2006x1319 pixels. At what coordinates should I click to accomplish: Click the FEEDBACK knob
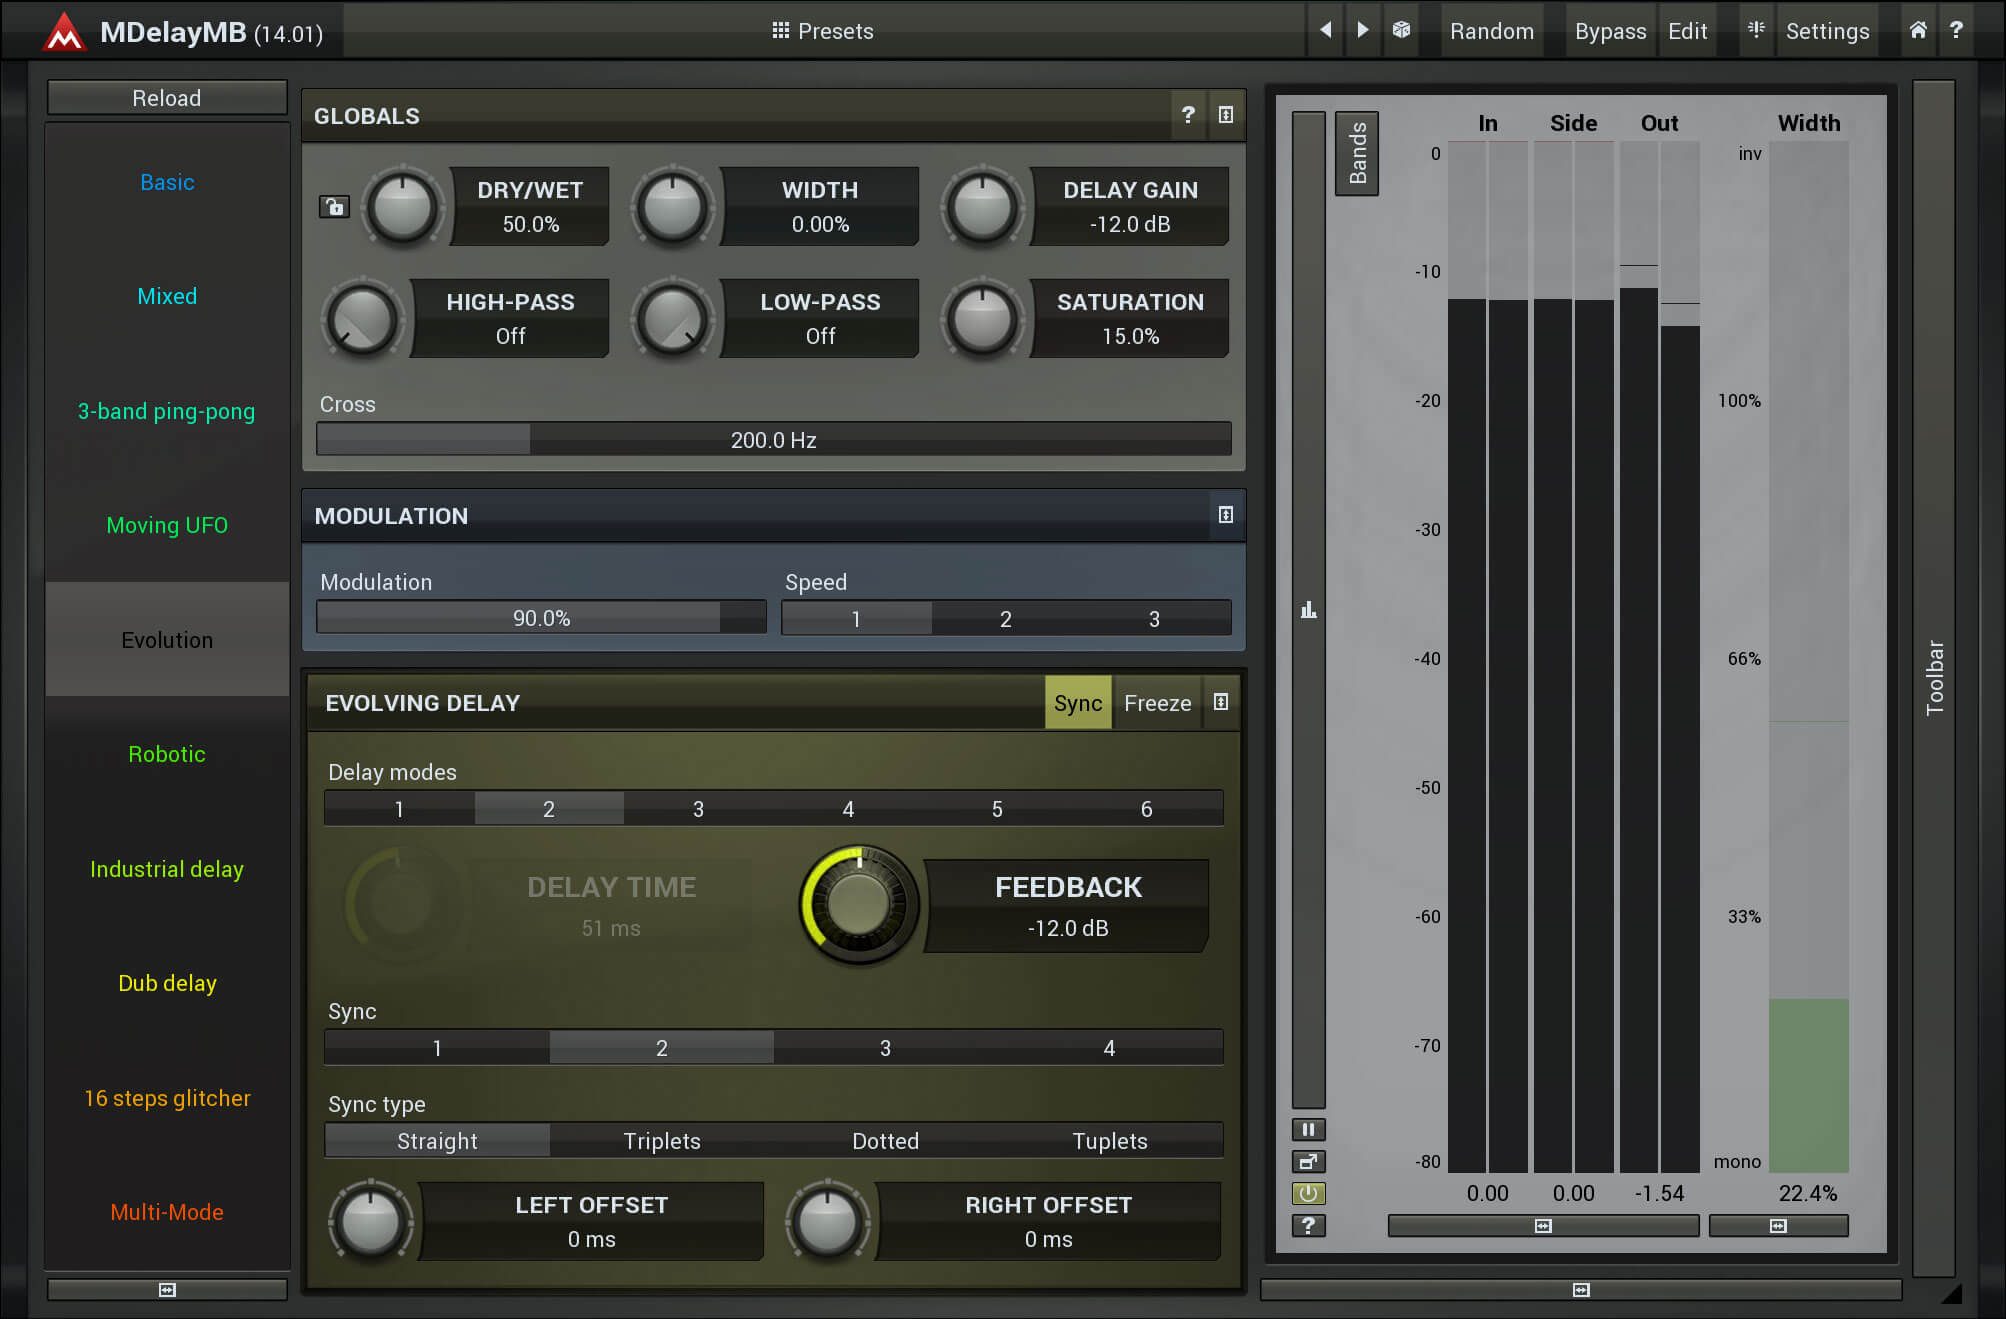pyautogui.click(x=859, y=905)
